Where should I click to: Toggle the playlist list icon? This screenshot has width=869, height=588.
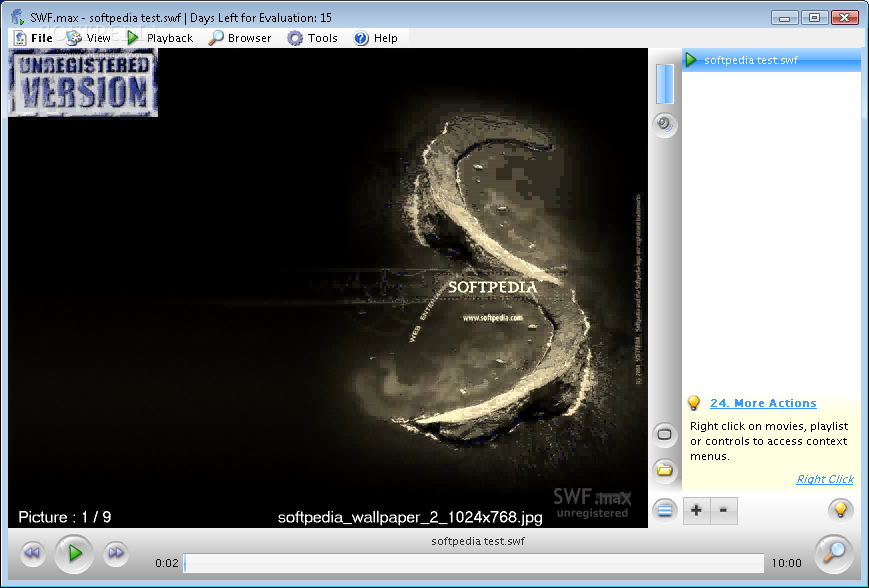(x=664, y=510)
